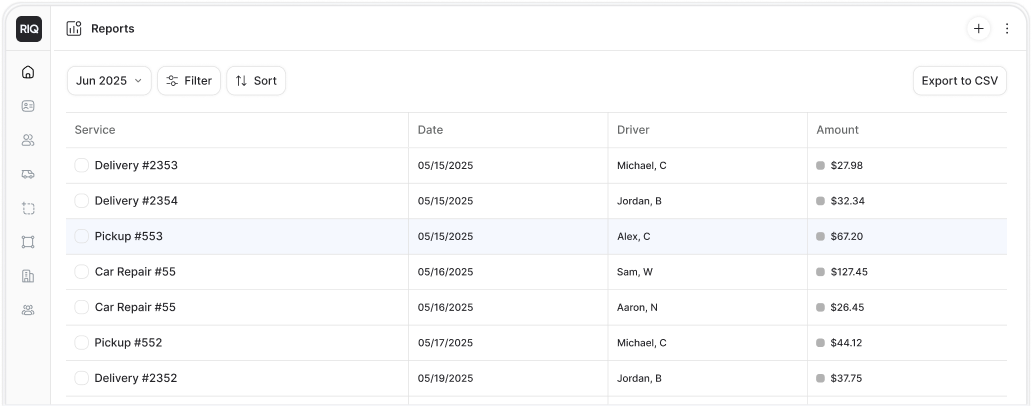Click the Export to CSV button
This screenshot has width=1032, height=406.
click(x=959, y=81)
